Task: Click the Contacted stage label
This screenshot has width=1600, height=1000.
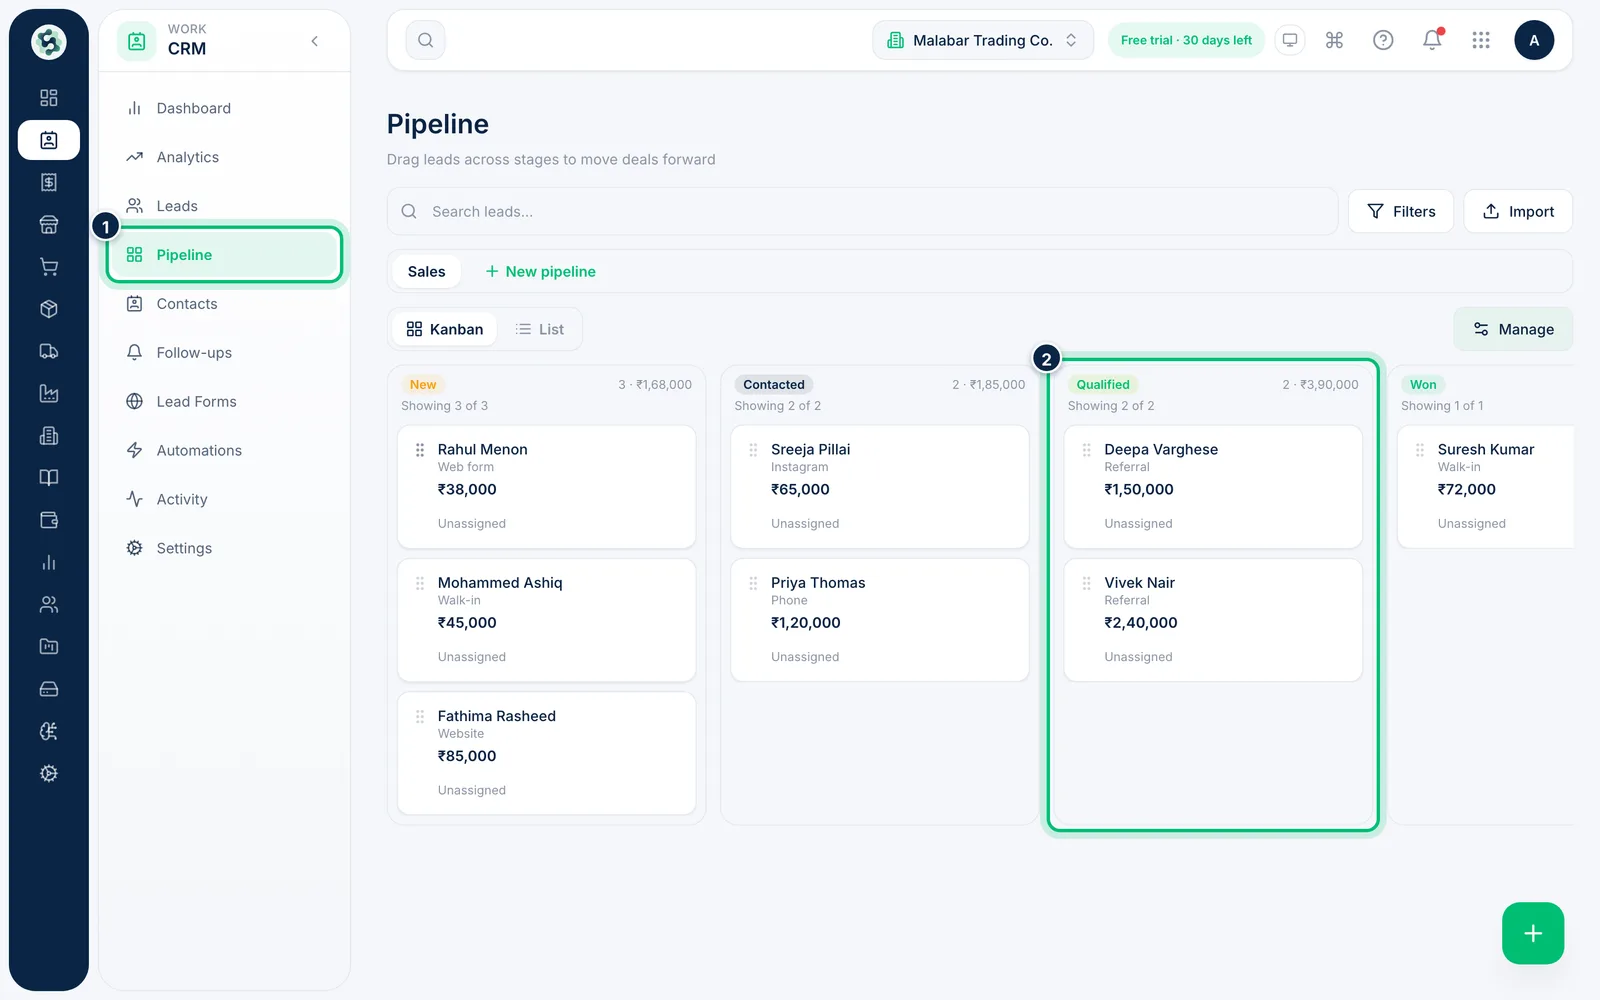Action: click(x=774, y=385)
